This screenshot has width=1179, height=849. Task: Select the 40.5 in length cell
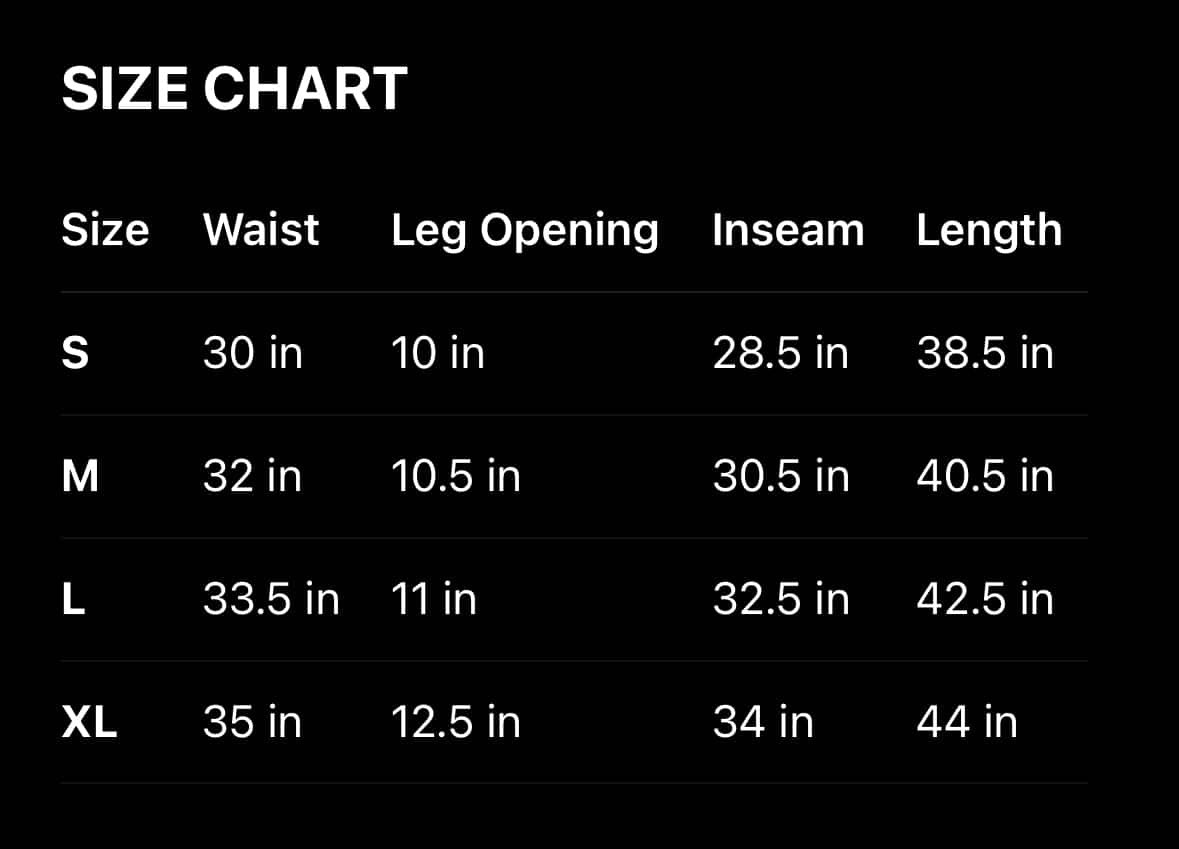coord(985,477)
